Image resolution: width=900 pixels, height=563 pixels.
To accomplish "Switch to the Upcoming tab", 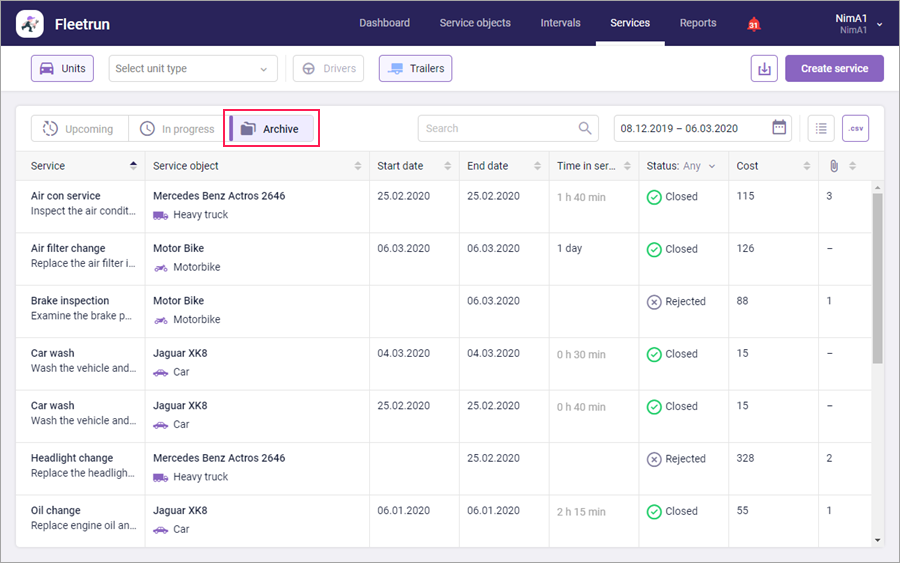I will [x=79, y=129].
